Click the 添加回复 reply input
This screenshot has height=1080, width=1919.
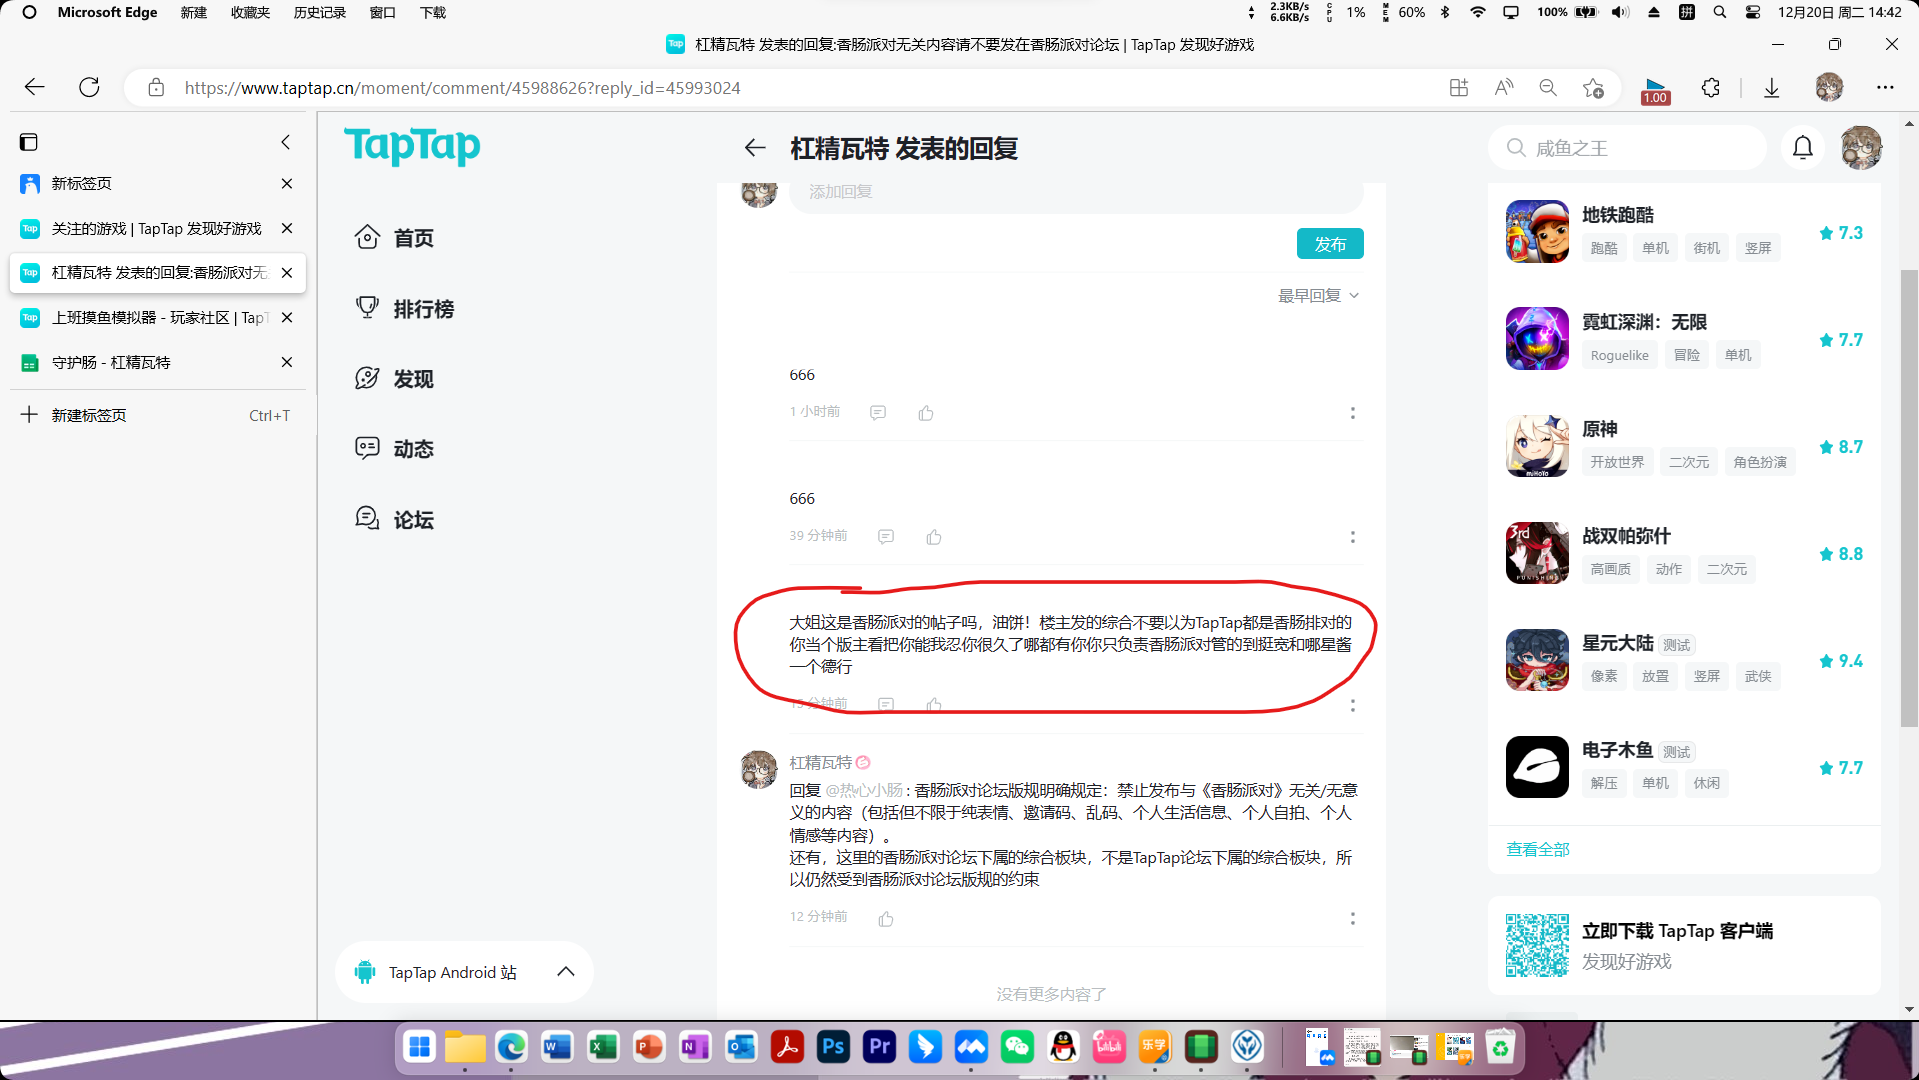1076,192
